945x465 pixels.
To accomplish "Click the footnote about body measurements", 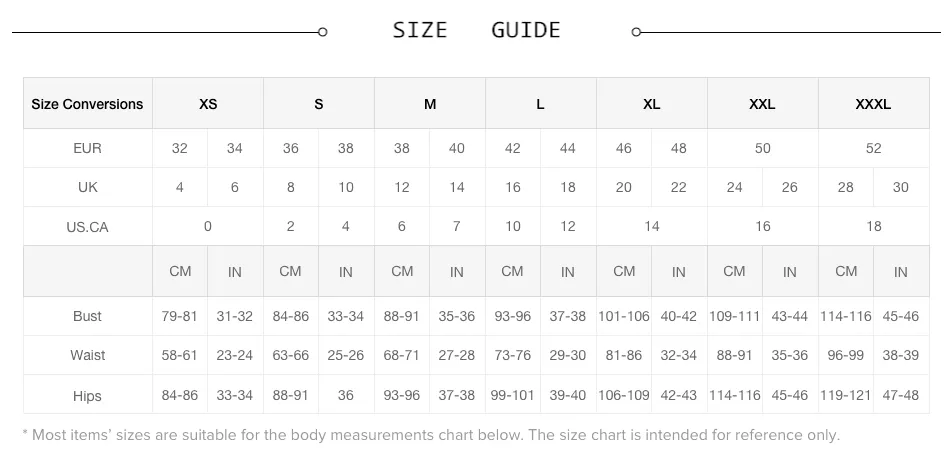I will 431,435.
